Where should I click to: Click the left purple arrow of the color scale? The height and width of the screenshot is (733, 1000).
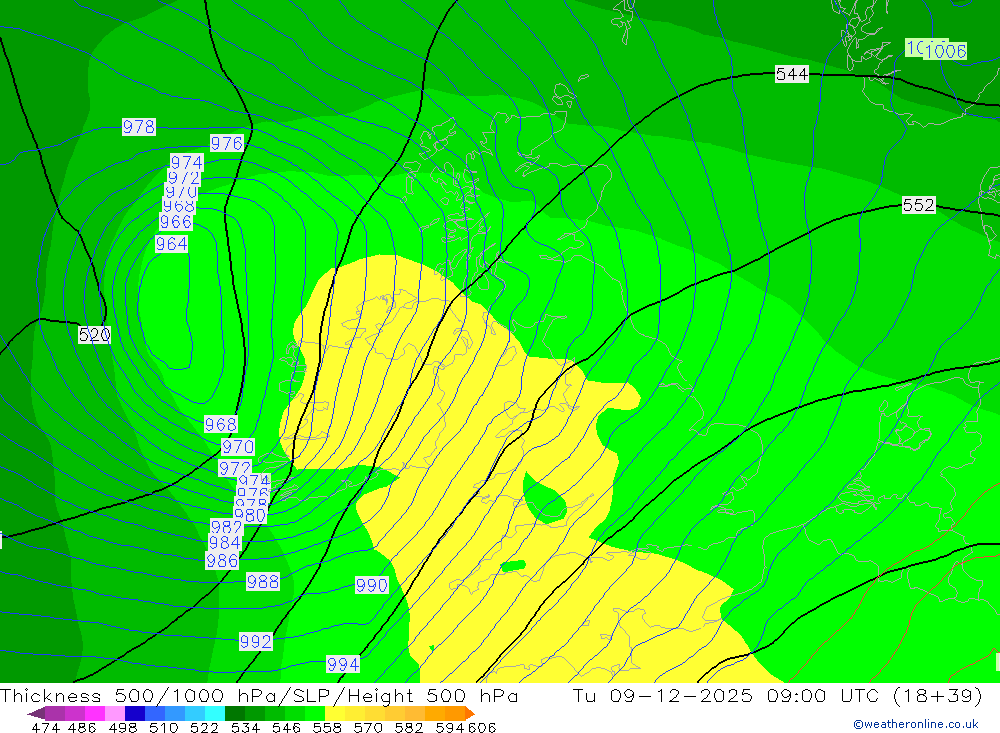pyautogui.click(x=36, y=713)
